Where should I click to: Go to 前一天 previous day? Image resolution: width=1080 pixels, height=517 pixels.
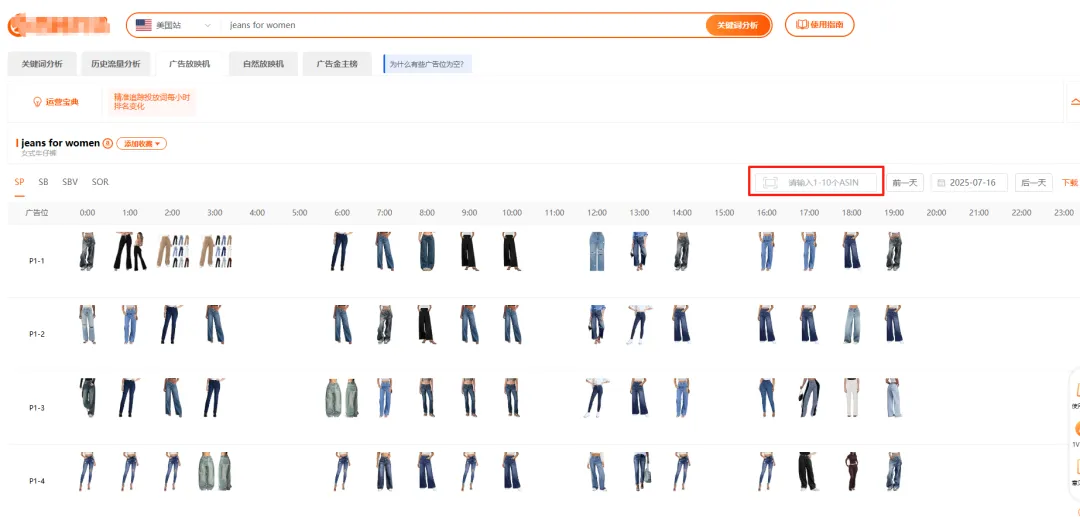pos(904,182)
